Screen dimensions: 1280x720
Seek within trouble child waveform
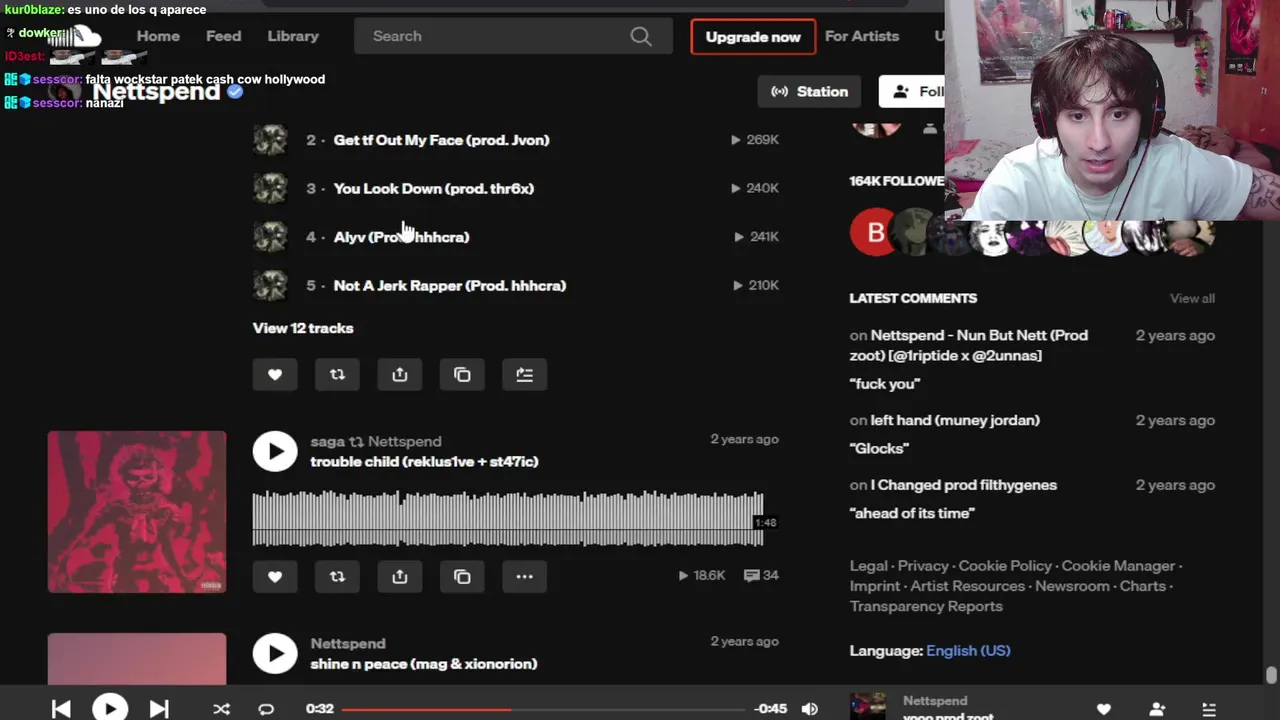tap(508, 518)
